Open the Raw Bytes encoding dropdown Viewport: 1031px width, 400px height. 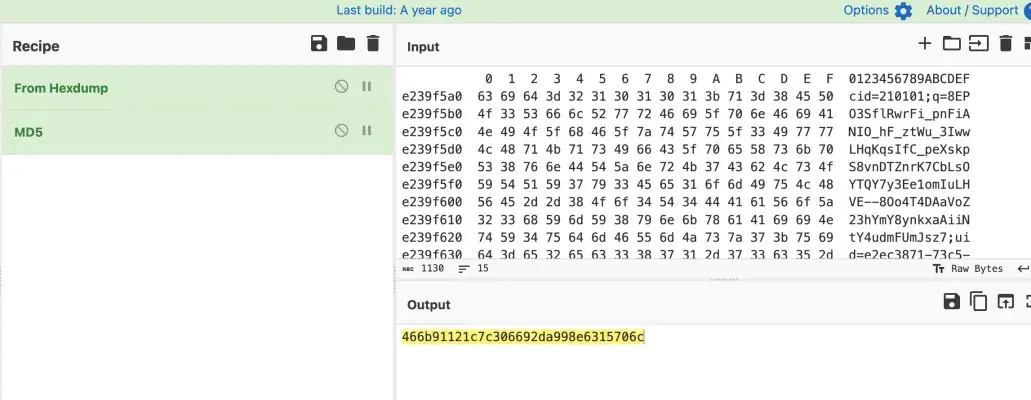point(967,269)
